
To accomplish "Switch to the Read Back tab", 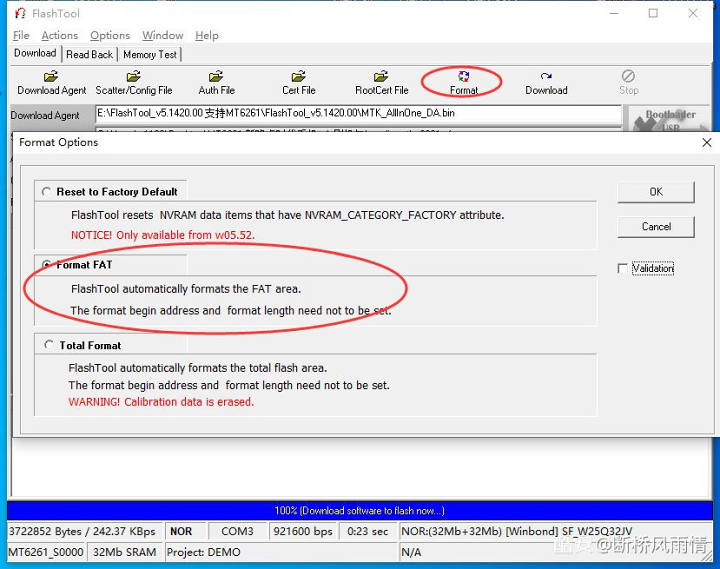I will 90,54.
